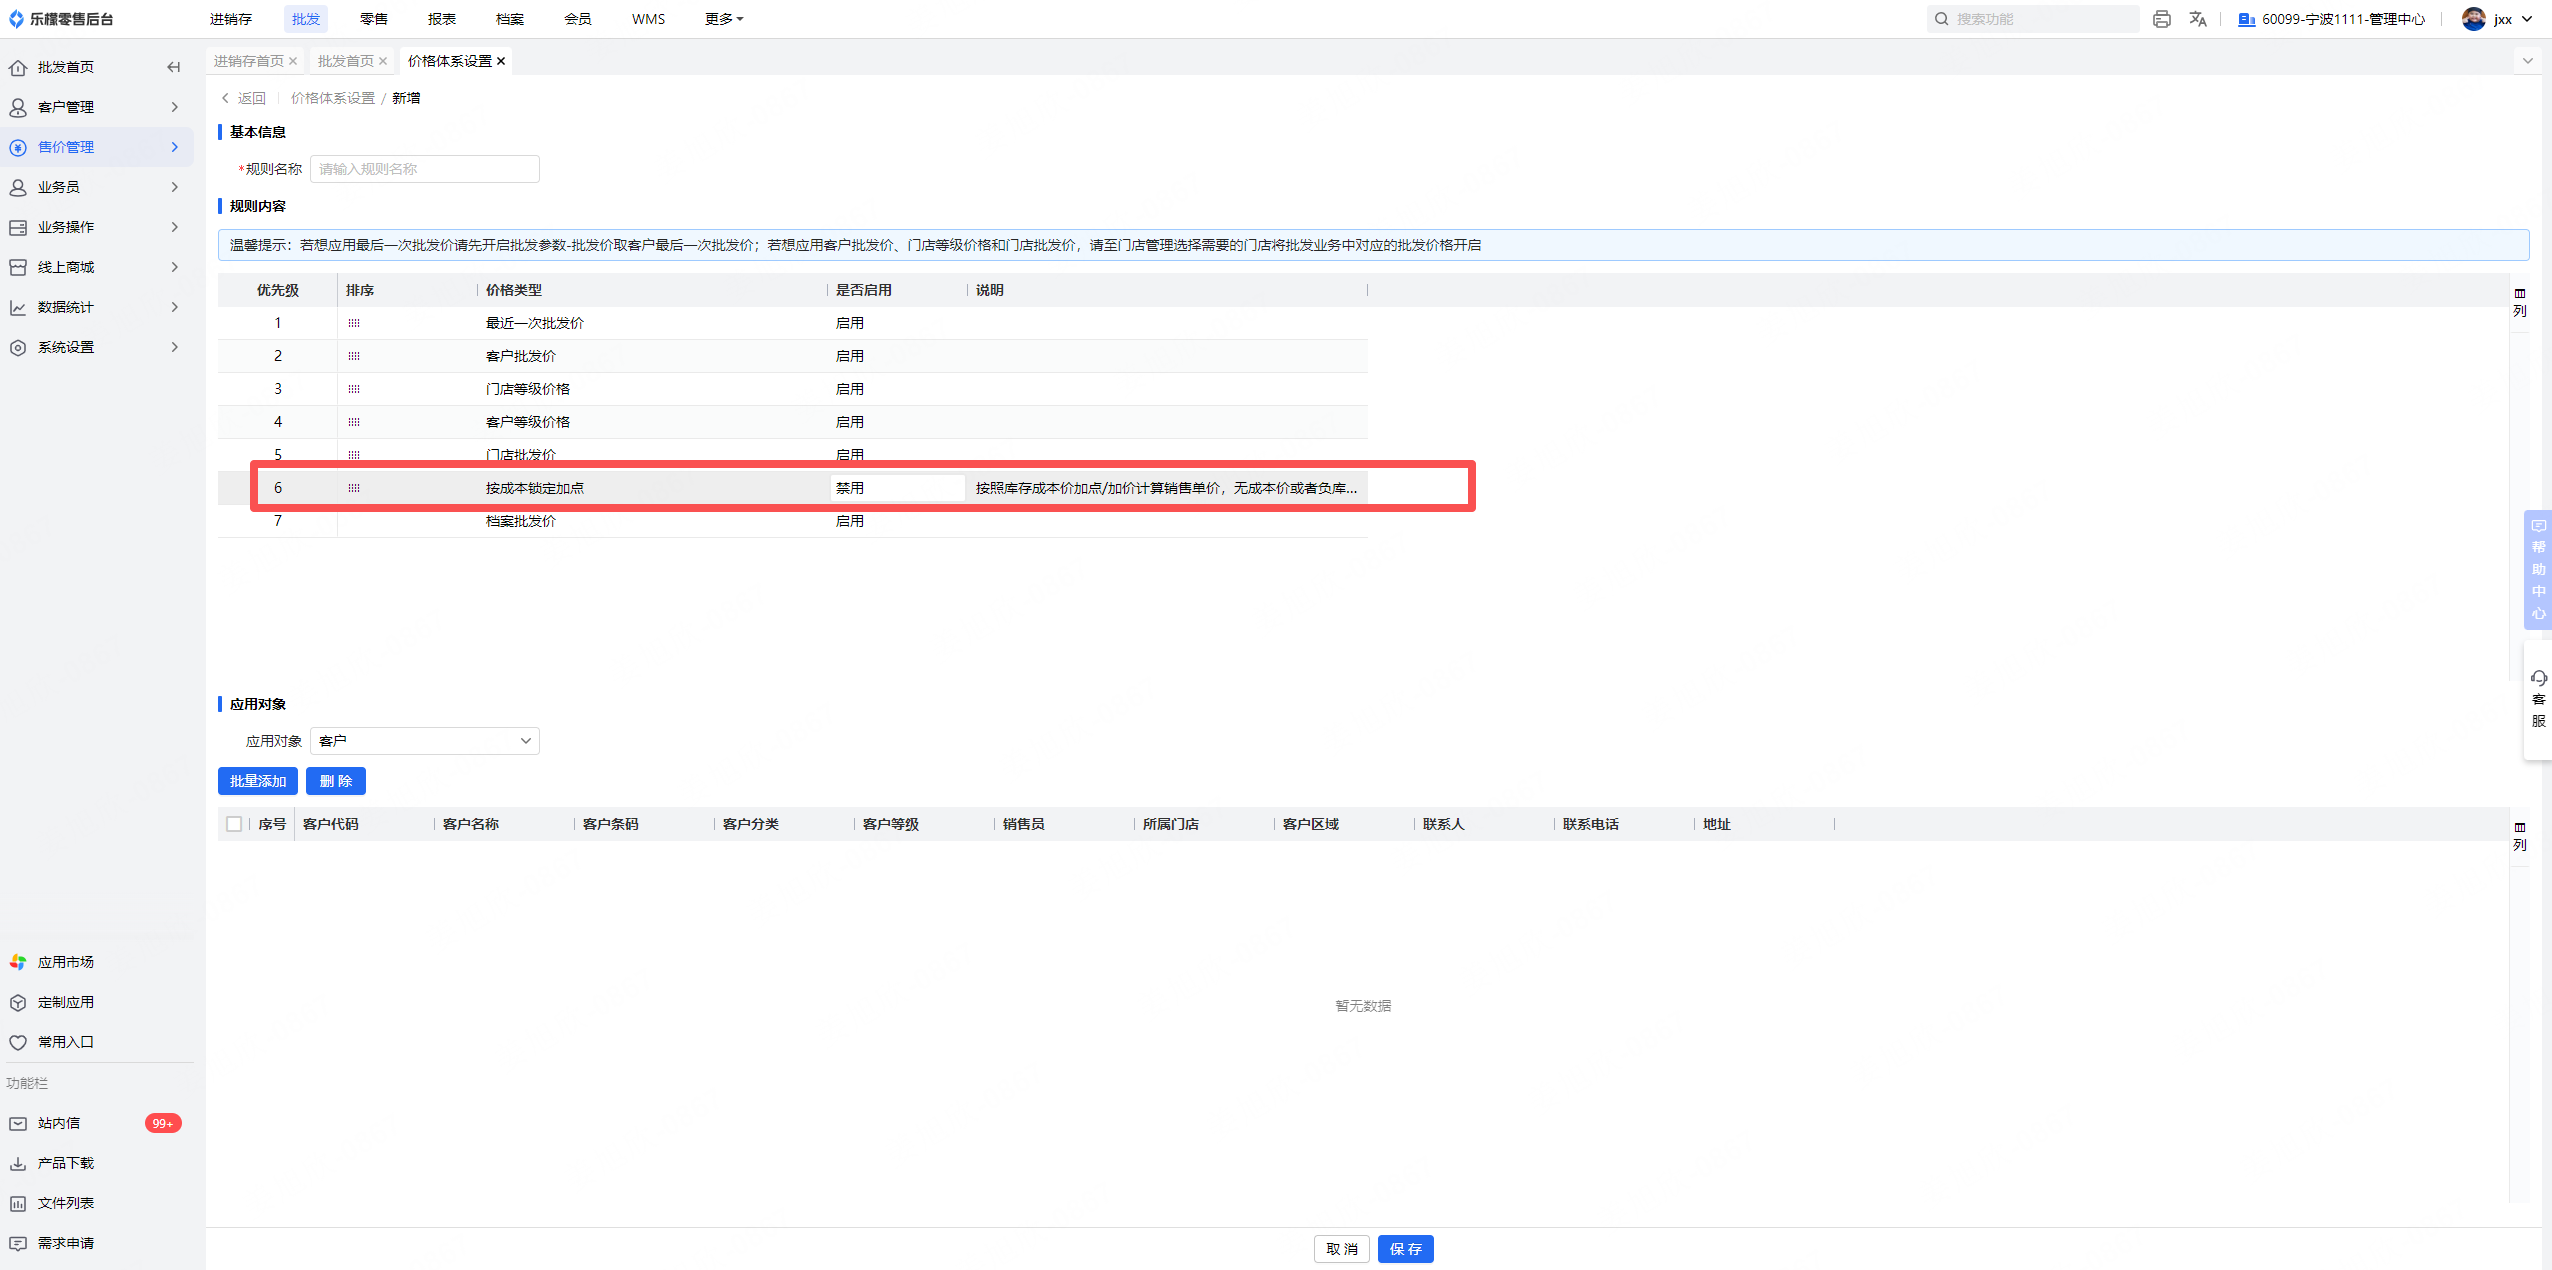Open 报表 in the top menu
The image size is (2552, 1270).
point(441,19)
